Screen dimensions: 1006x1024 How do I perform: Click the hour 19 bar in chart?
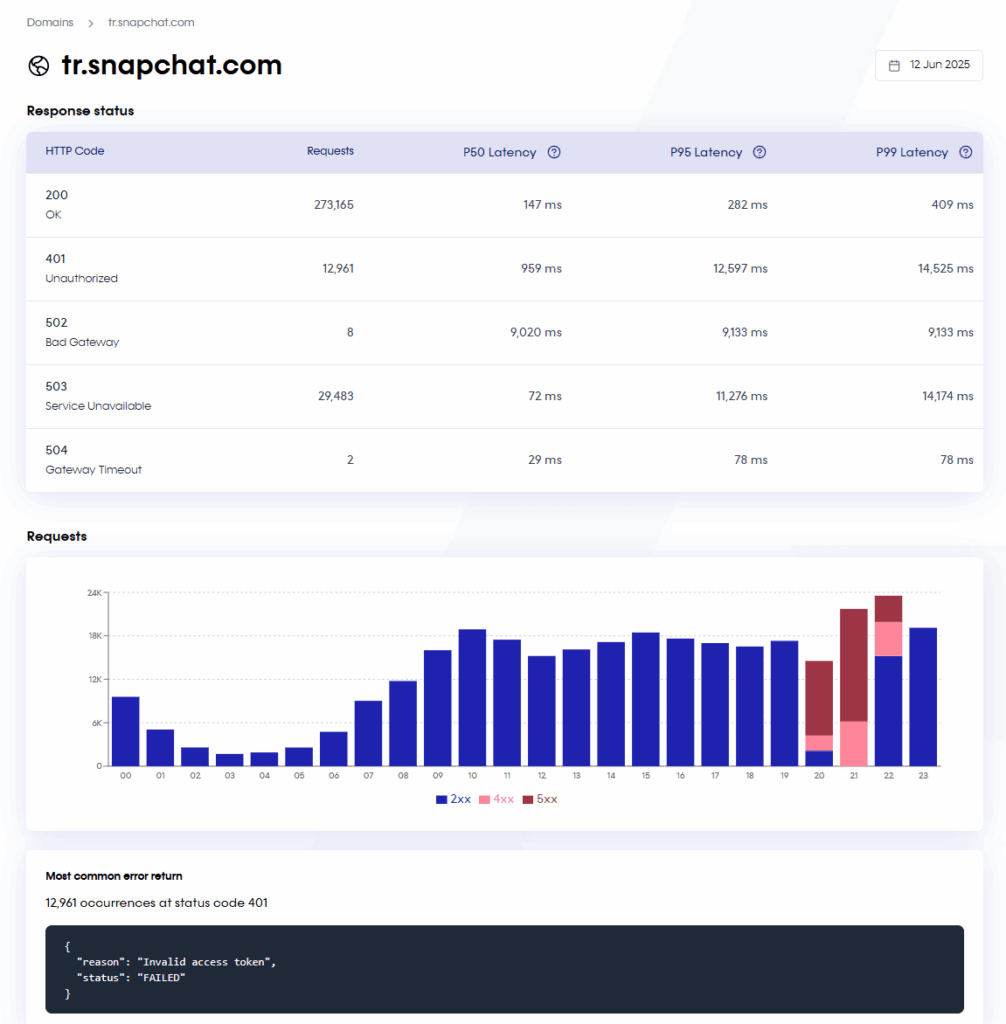point(785,704)
